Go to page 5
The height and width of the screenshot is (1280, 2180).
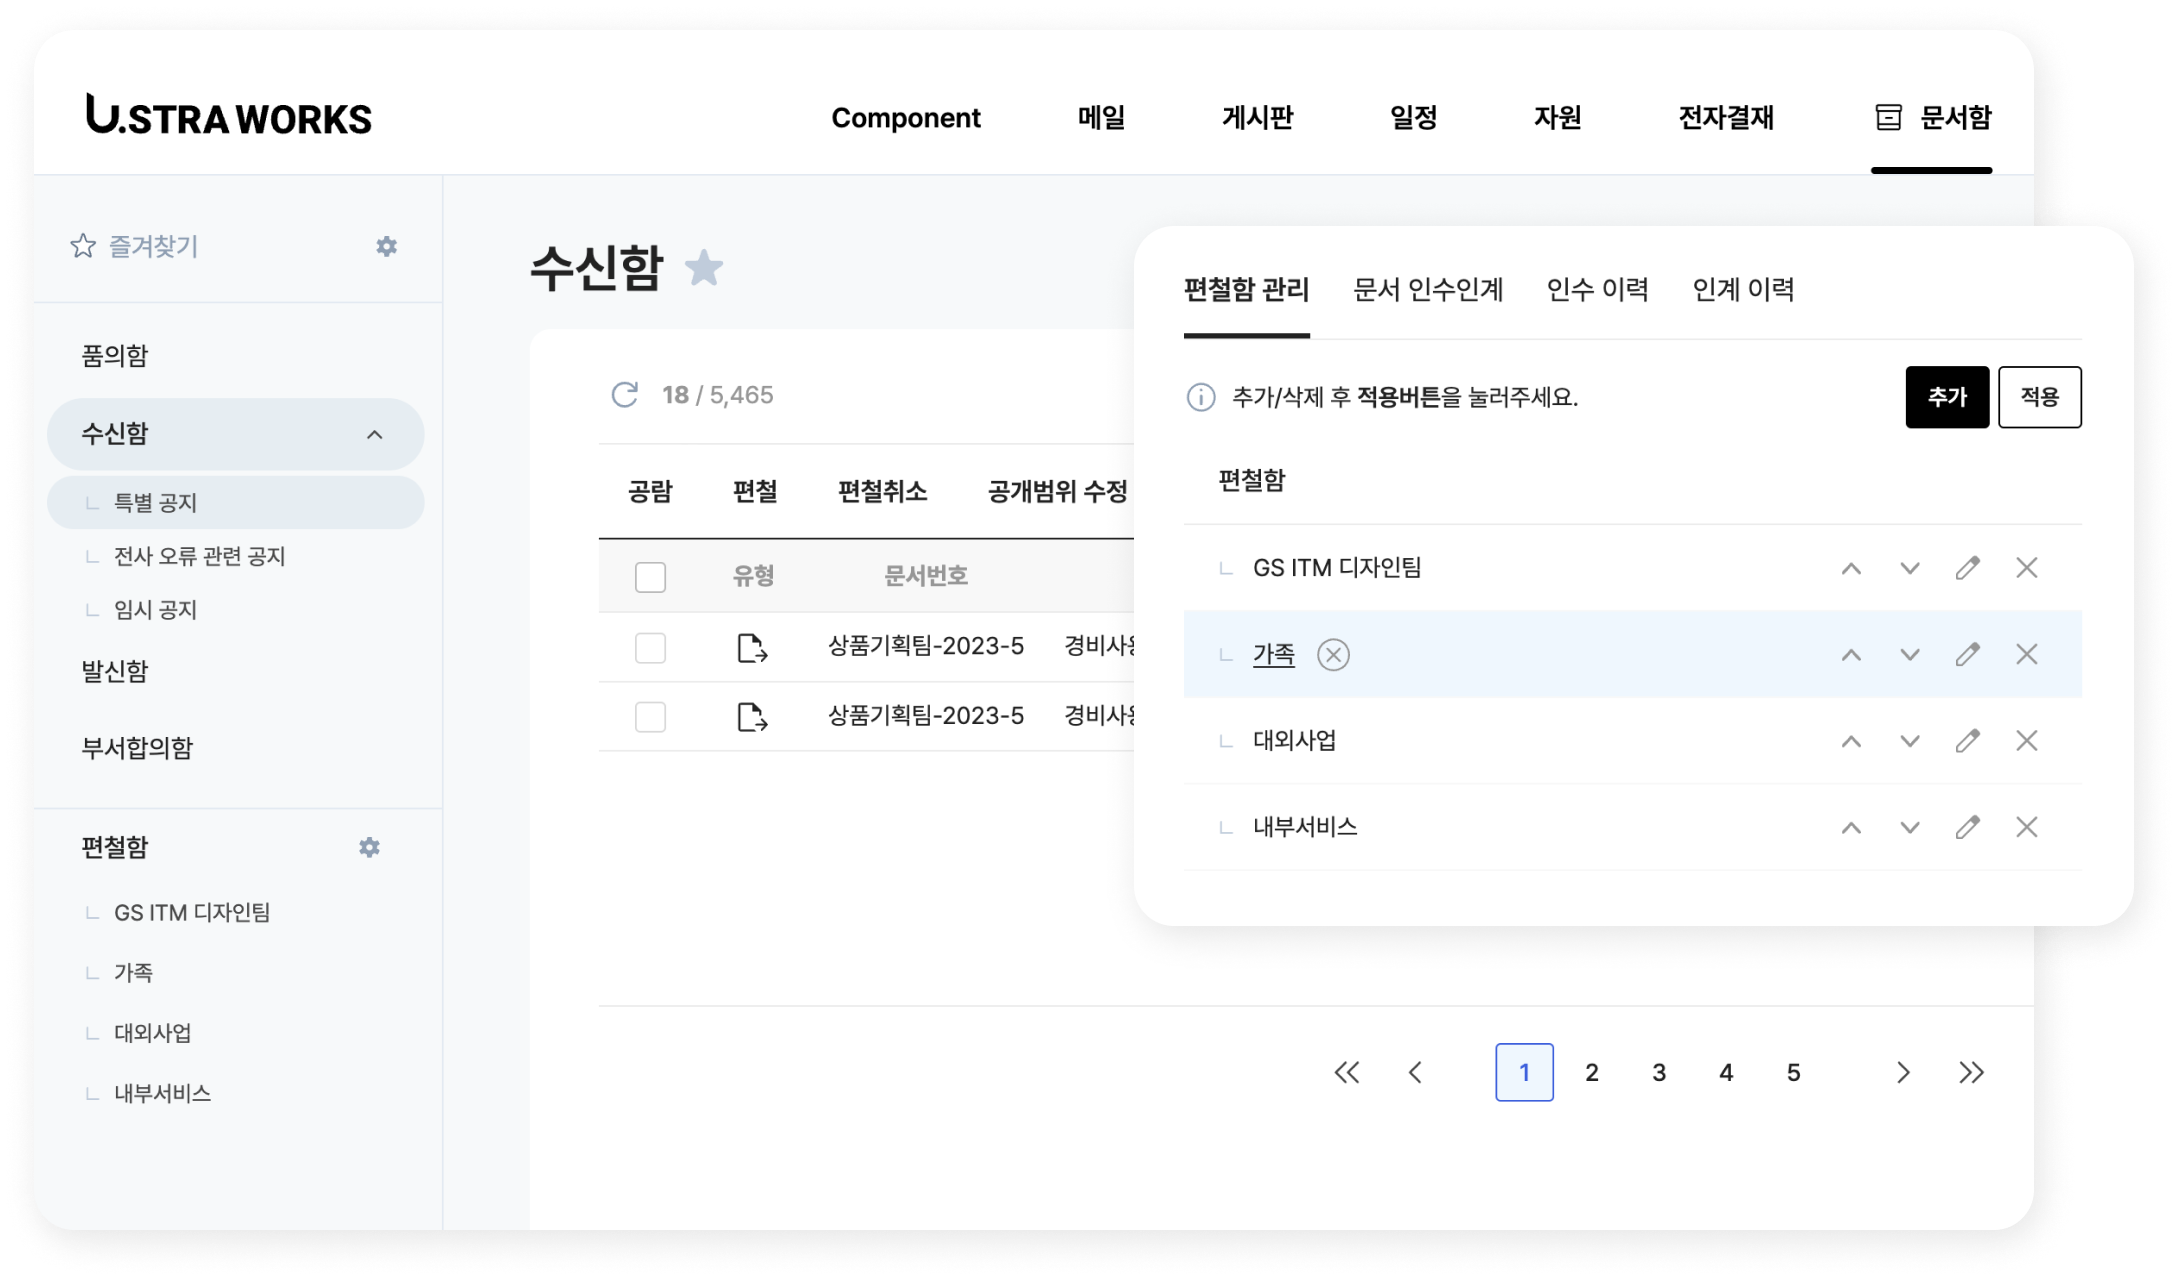click(1793, 1072)
